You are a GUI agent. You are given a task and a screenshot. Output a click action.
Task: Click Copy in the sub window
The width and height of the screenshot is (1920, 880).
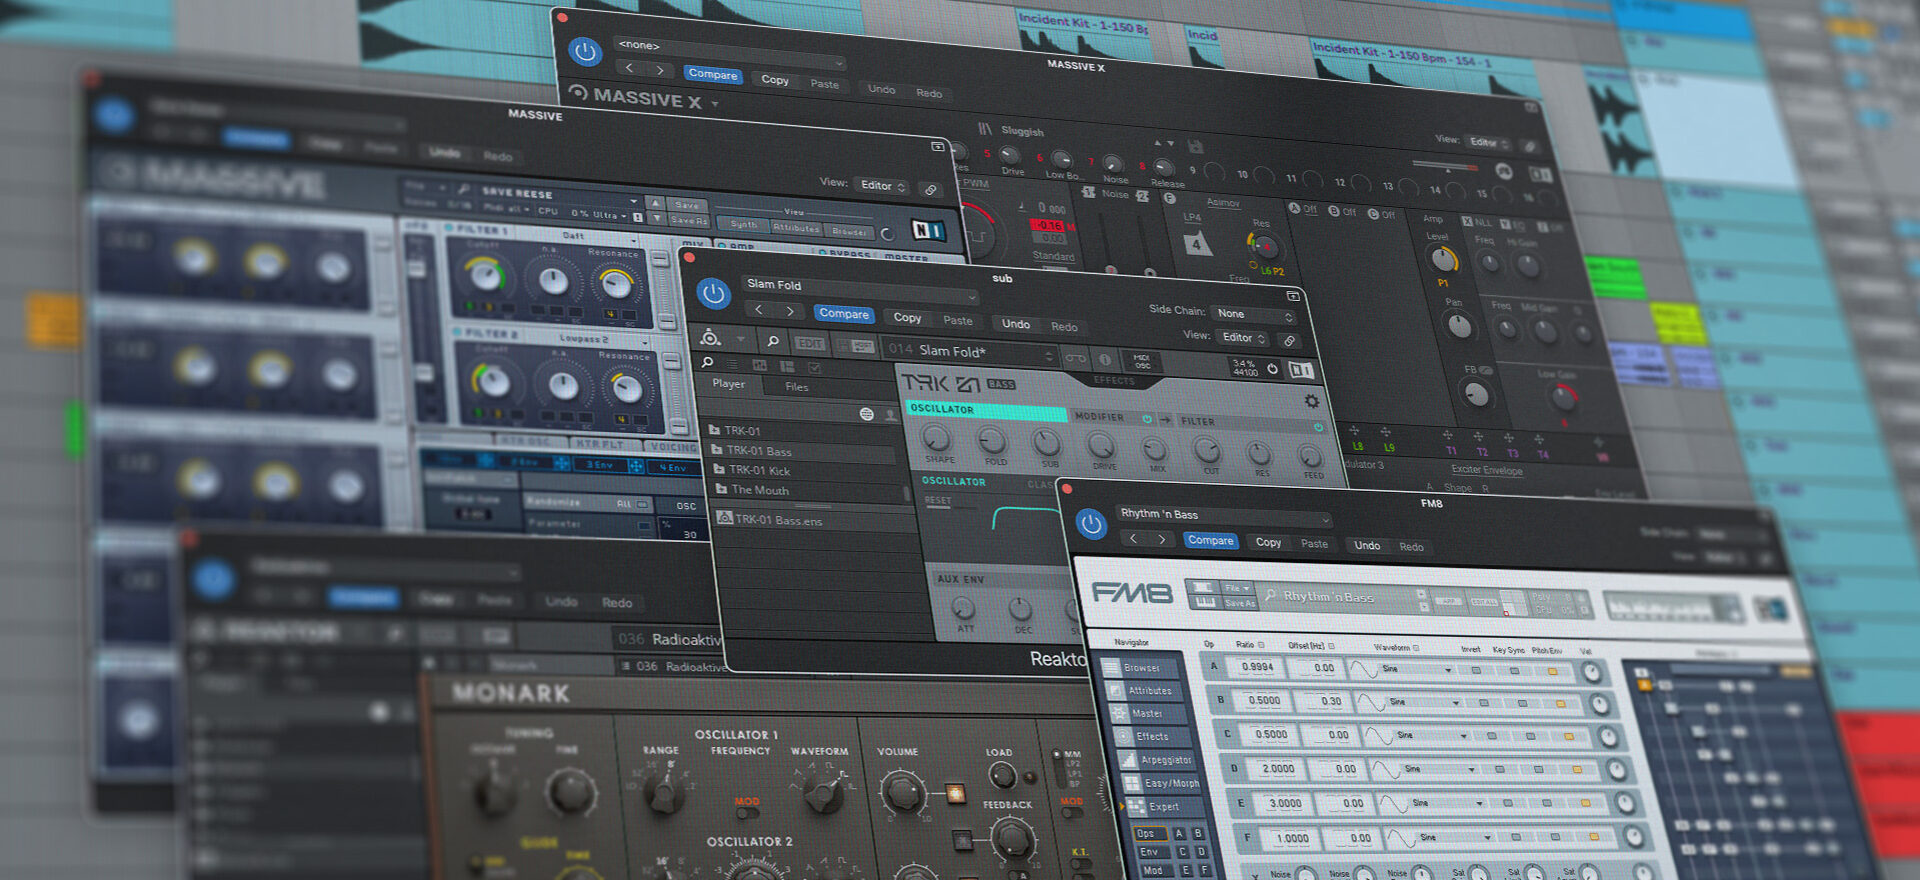pyautogui.click(x=907, y=318)
